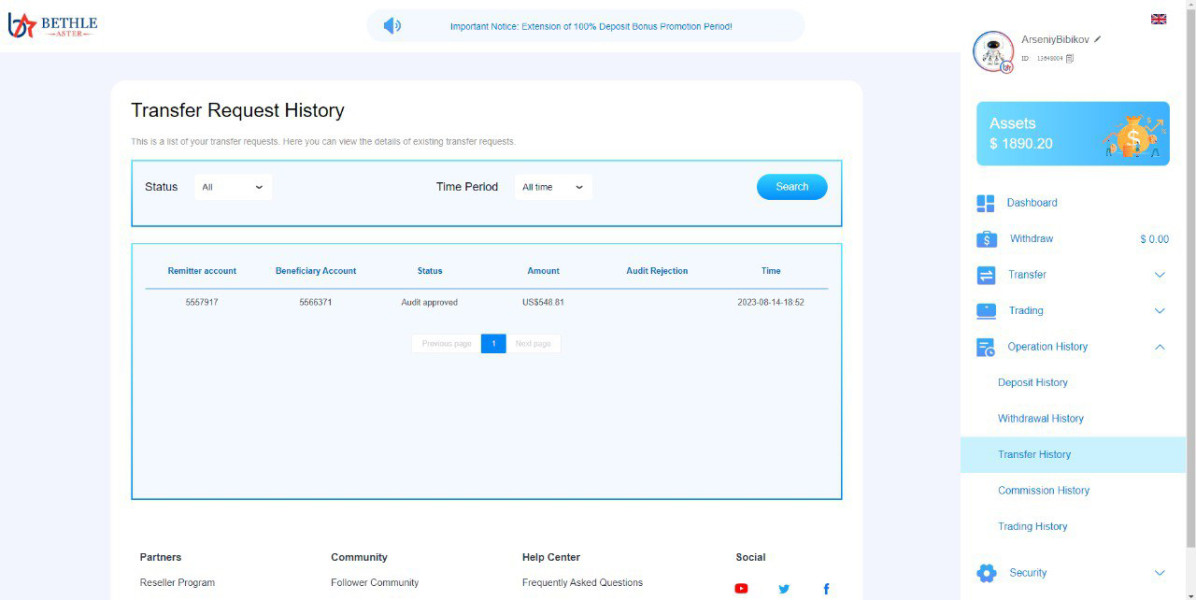The width and height of the screenshot is (1196, 600).
Task: Click the Assets balance card
Action: click(x=1072, y=133)
